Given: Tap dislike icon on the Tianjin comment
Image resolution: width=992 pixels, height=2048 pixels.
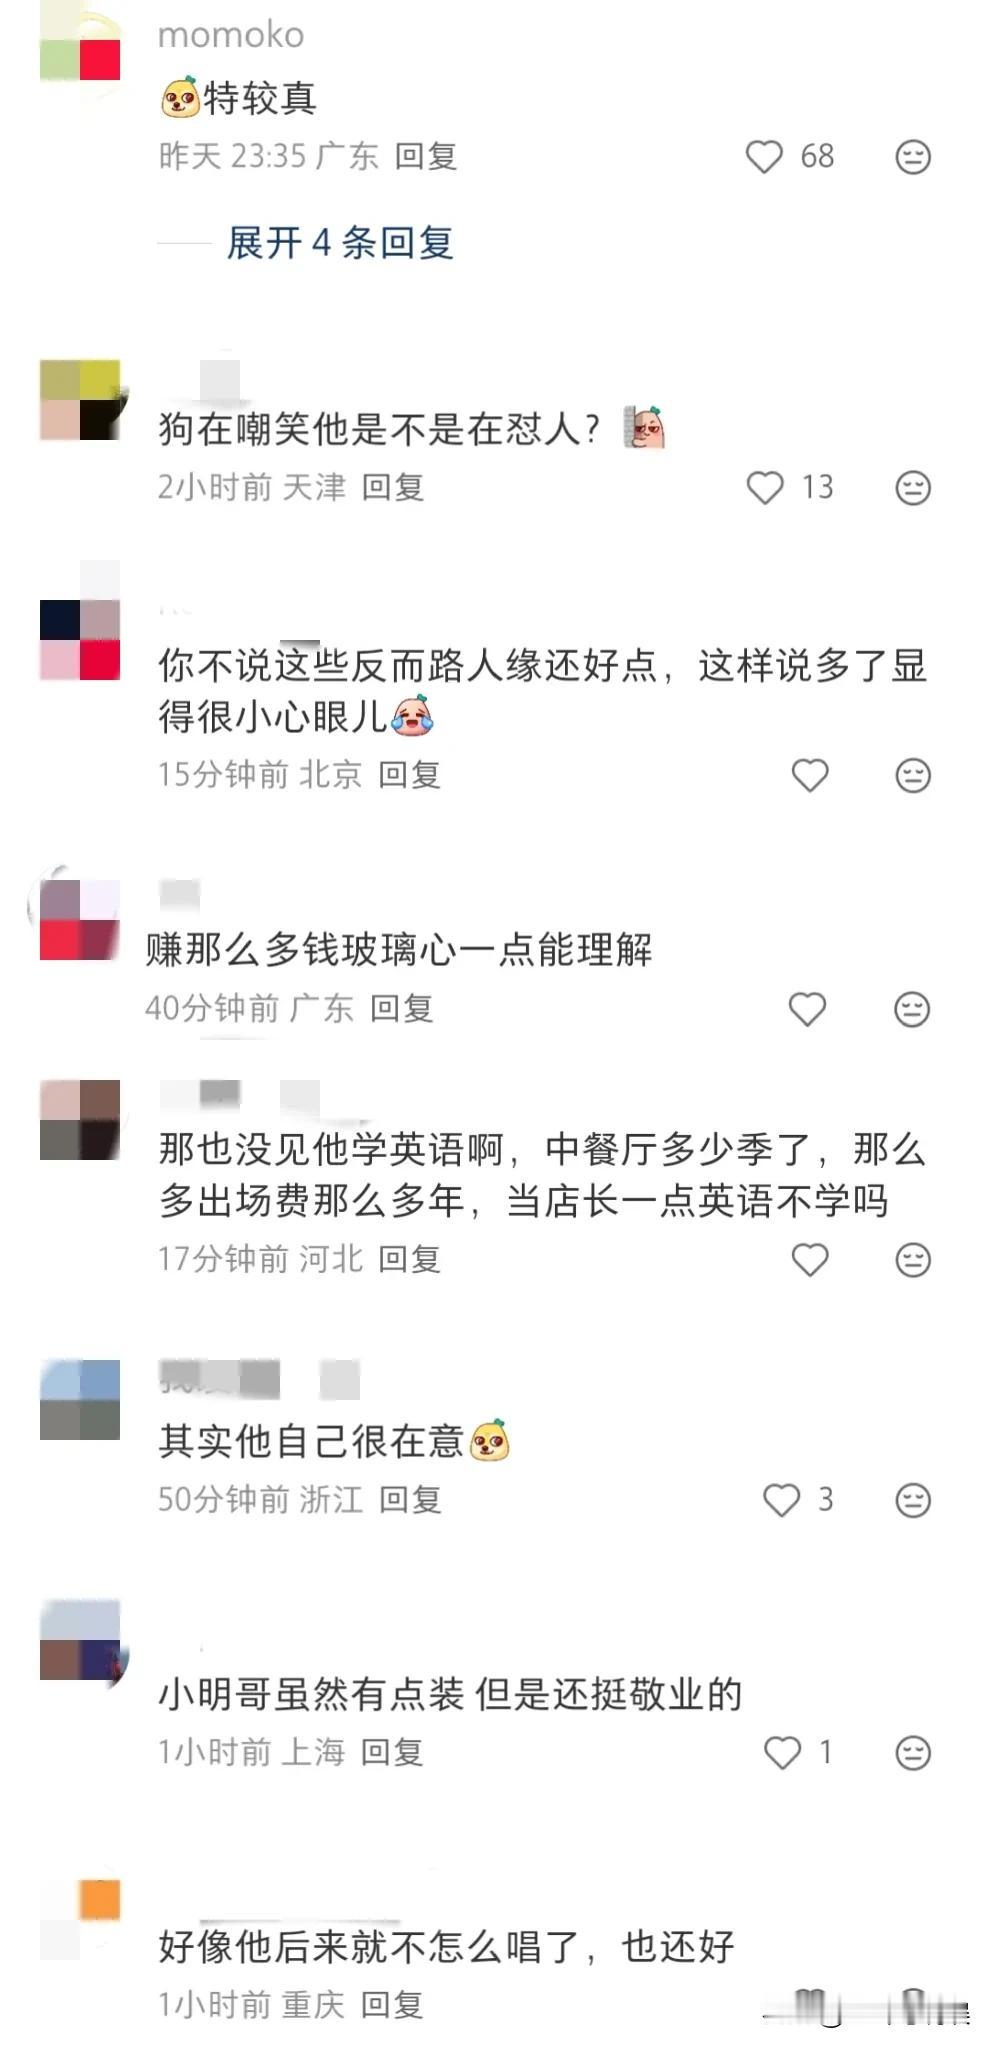Looking at the screenshot, I should (x=912, y=487).
